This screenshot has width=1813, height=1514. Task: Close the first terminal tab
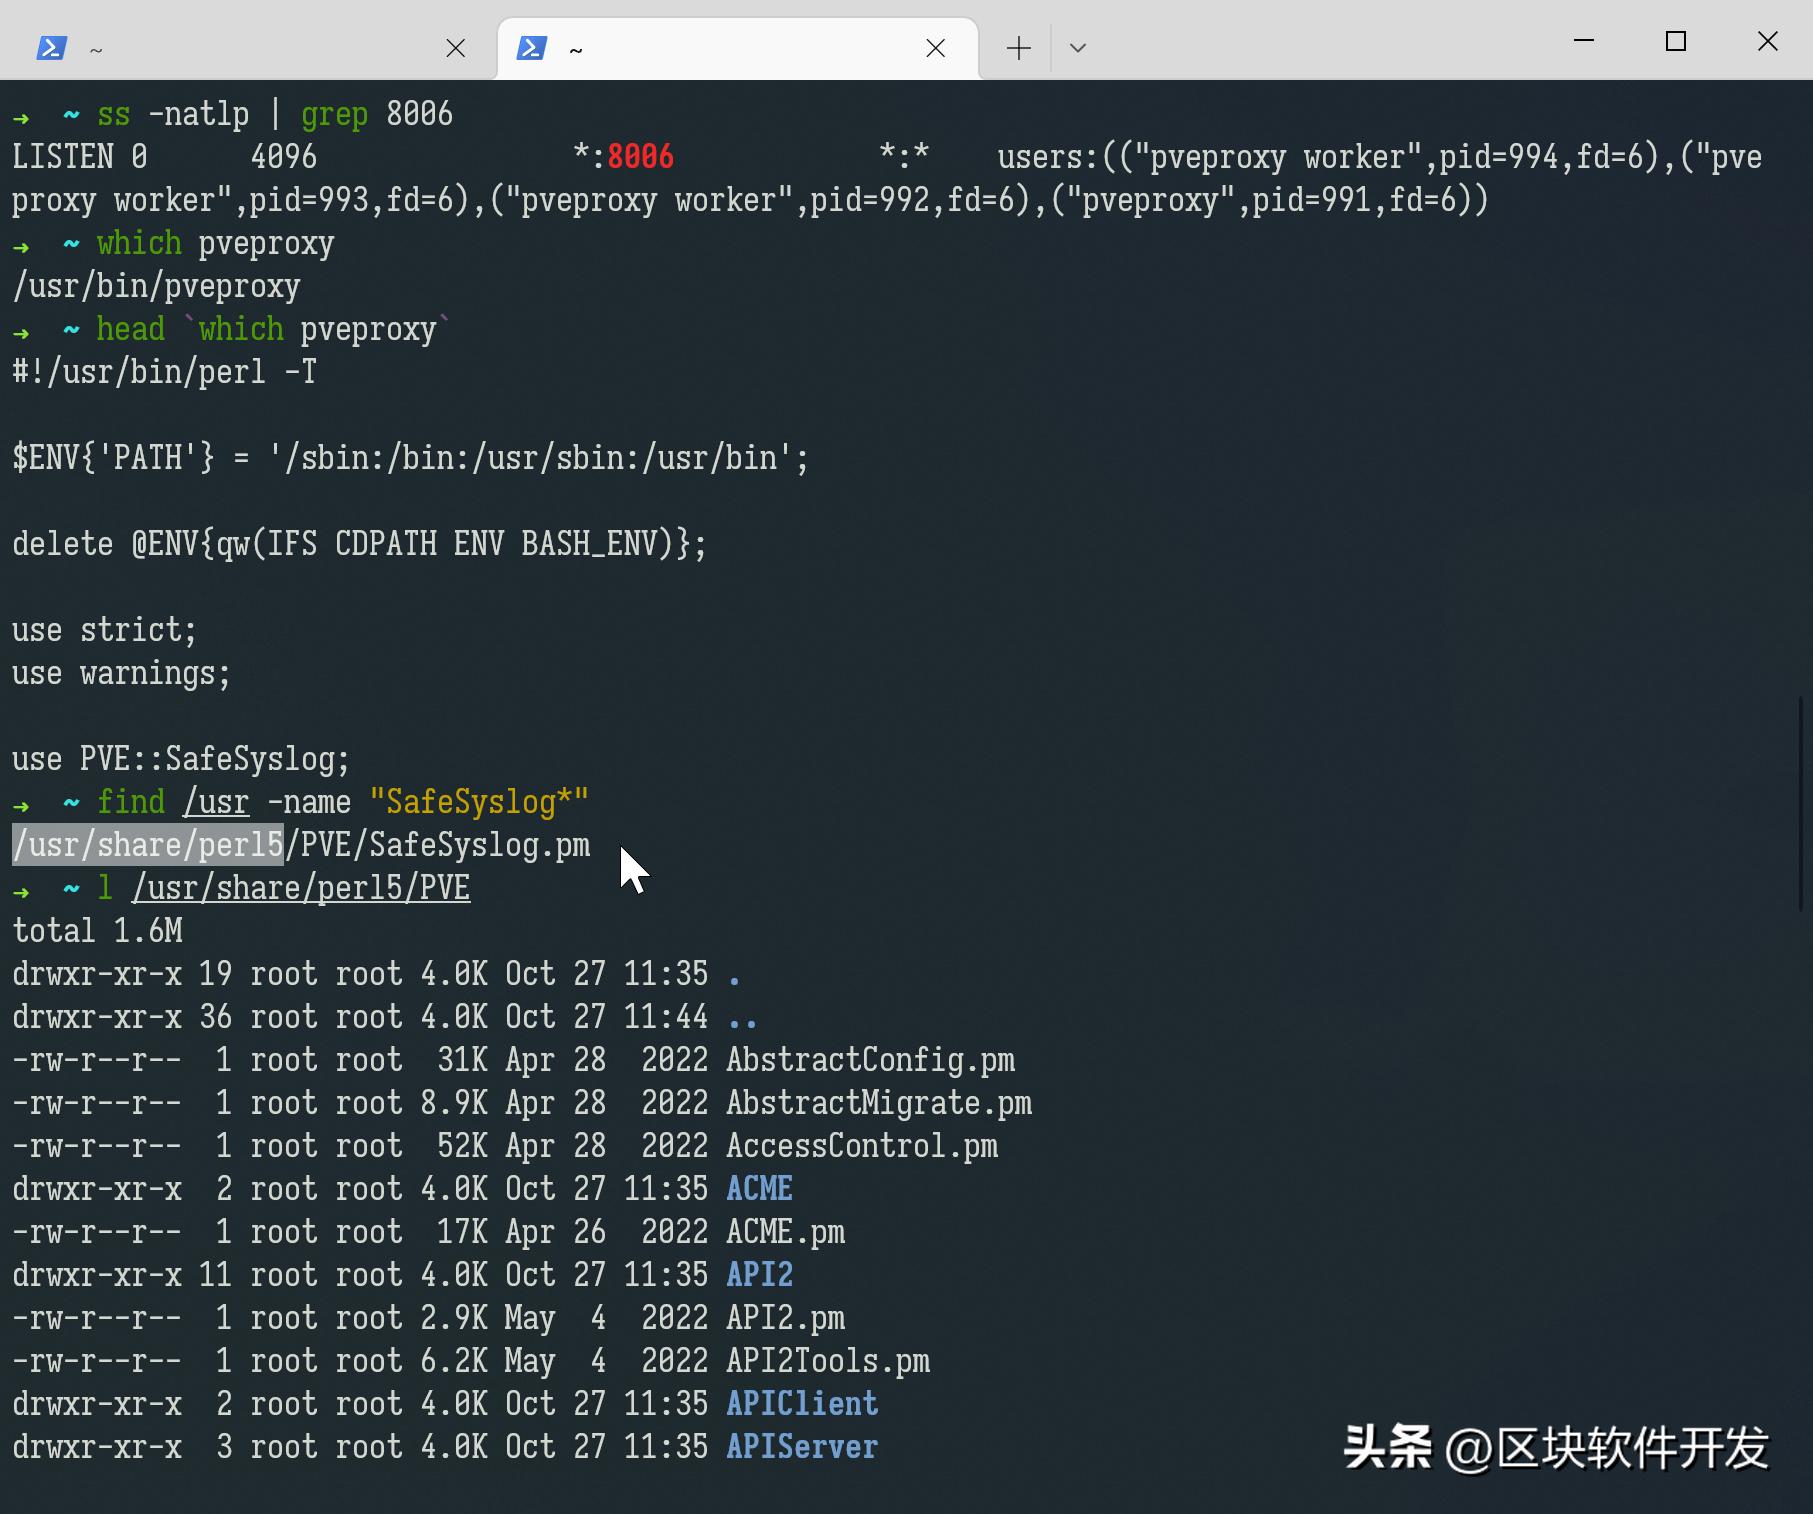pos(456,47)
